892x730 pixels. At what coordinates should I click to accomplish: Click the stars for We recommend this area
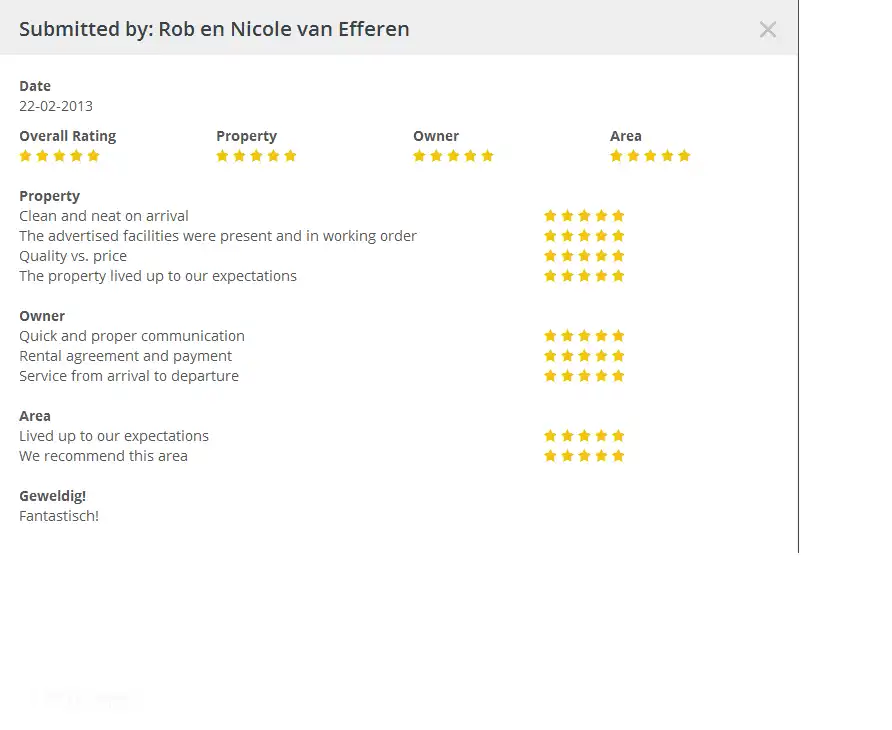(x=584, y=456)
